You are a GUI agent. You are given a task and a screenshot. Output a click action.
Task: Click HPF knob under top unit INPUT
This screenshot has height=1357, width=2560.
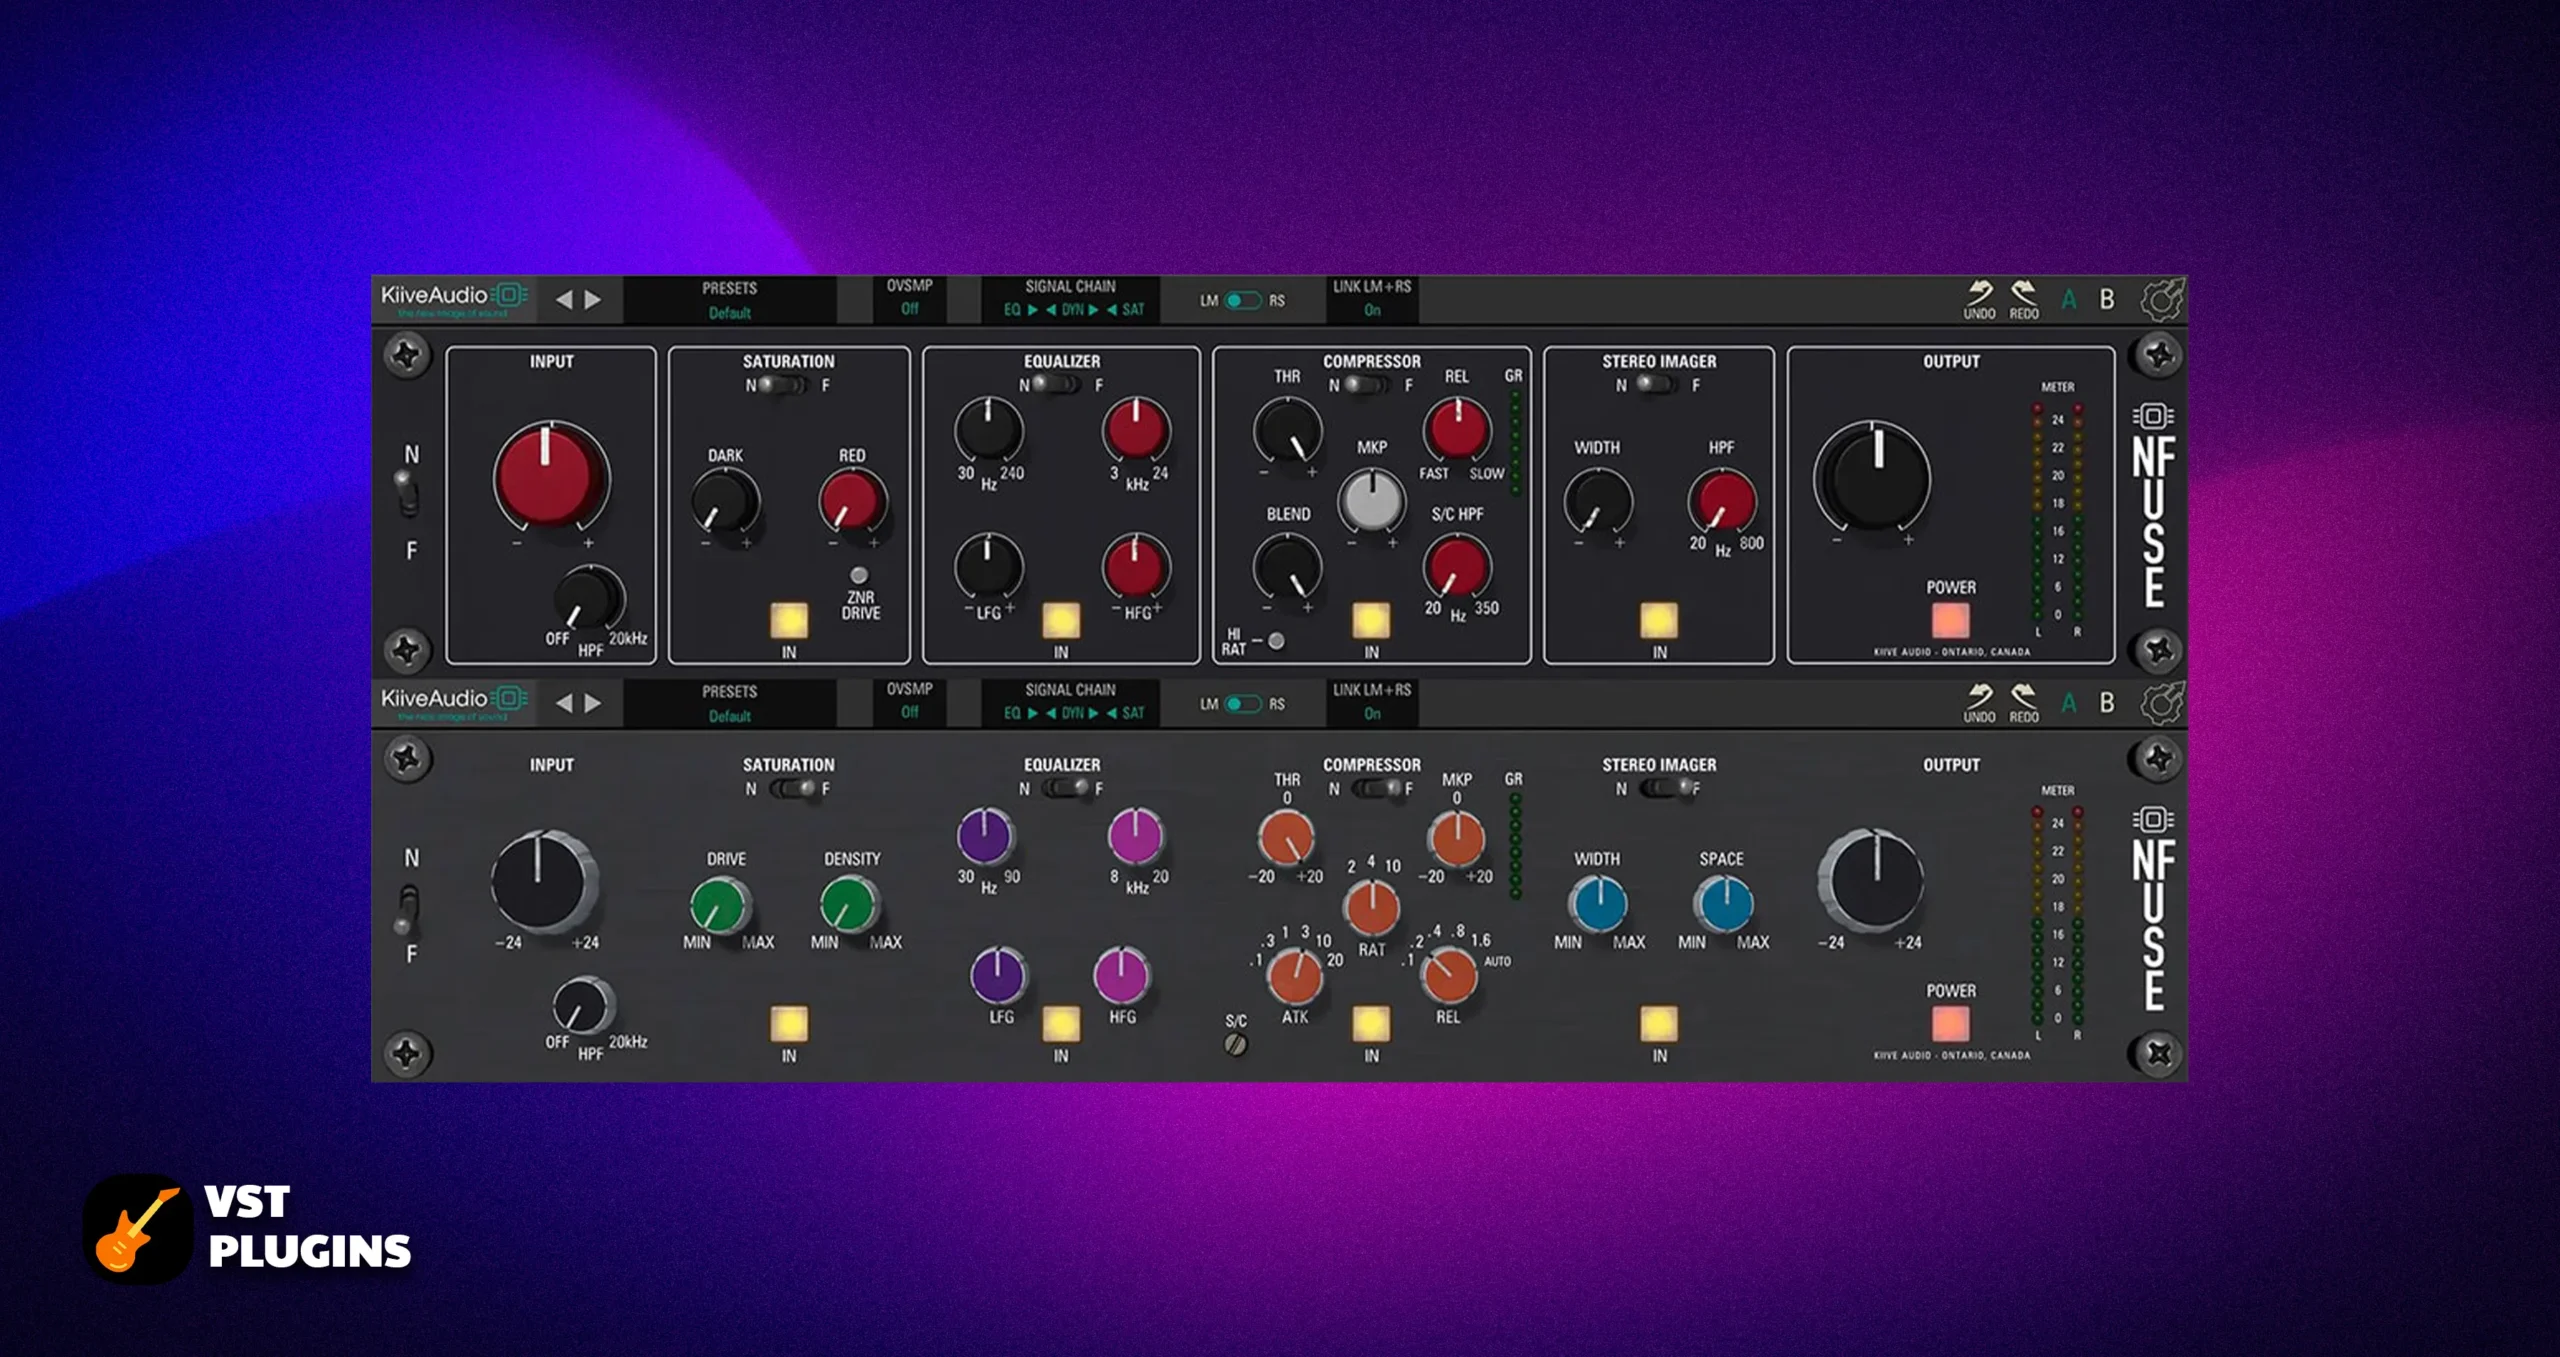(589, 598)
